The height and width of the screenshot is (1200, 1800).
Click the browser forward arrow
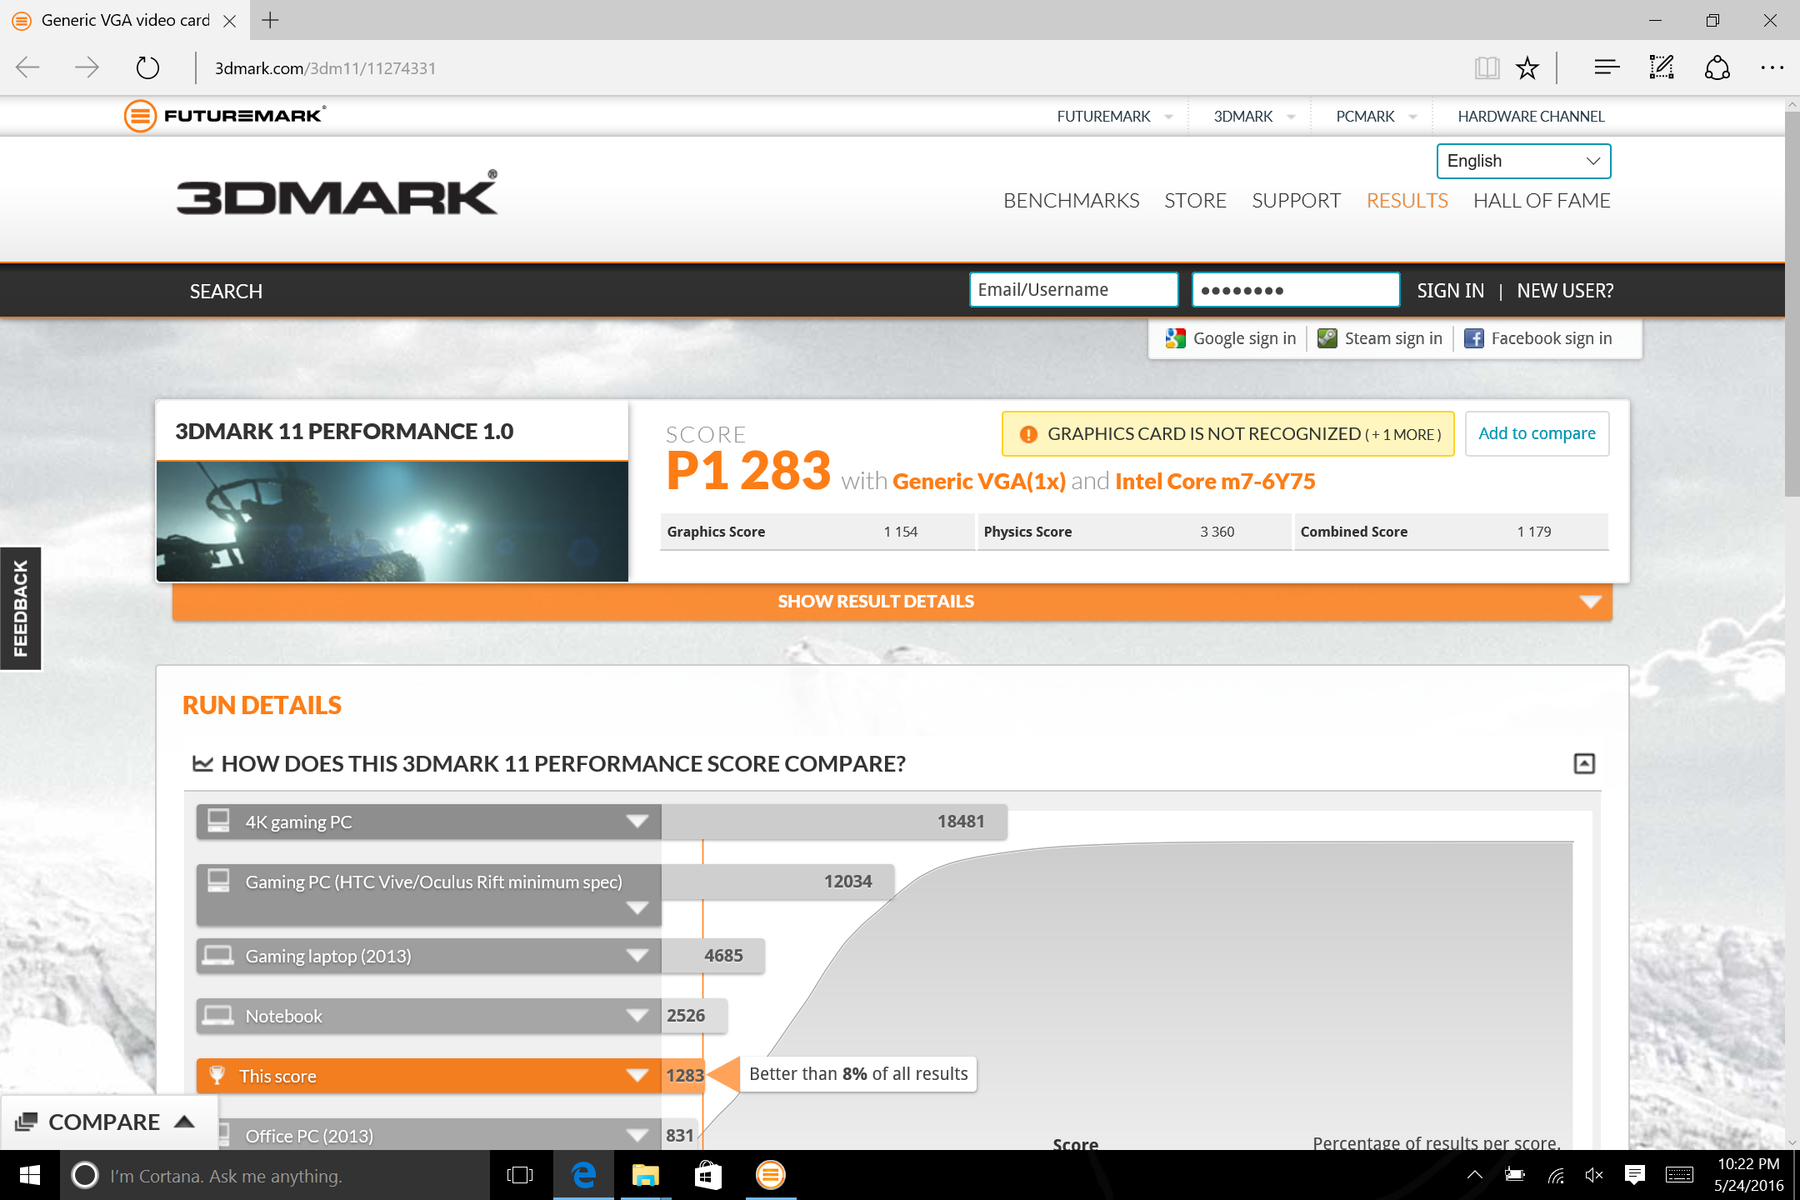[87, 68]
